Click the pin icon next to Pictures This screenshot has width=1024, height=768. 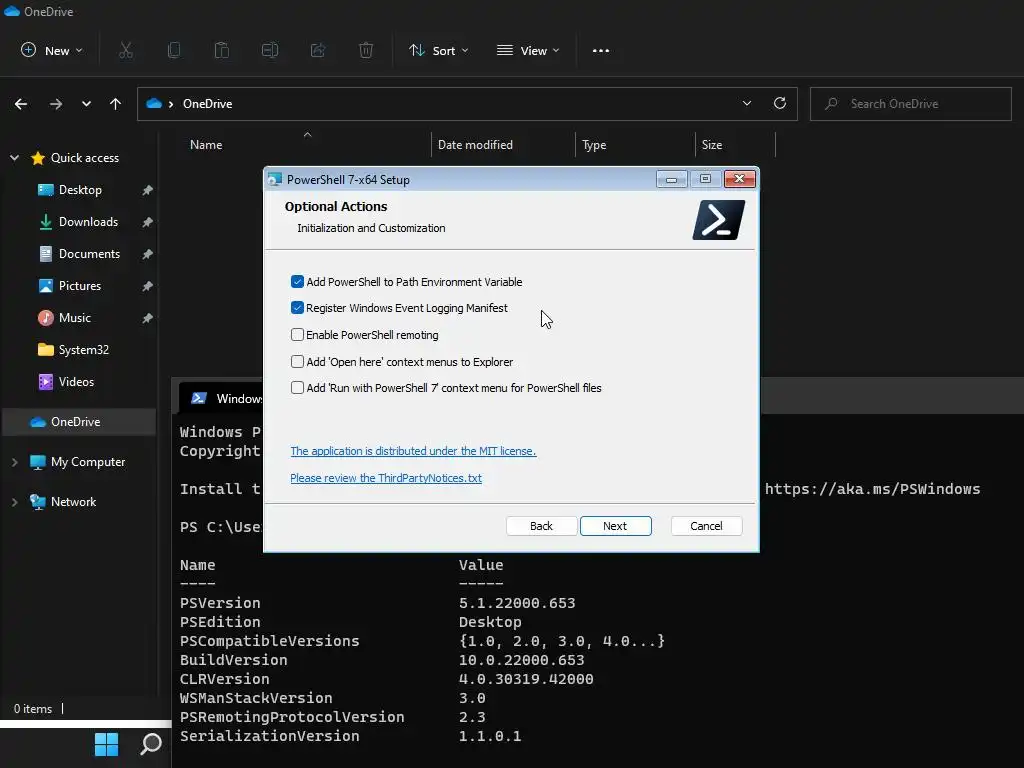148,286
